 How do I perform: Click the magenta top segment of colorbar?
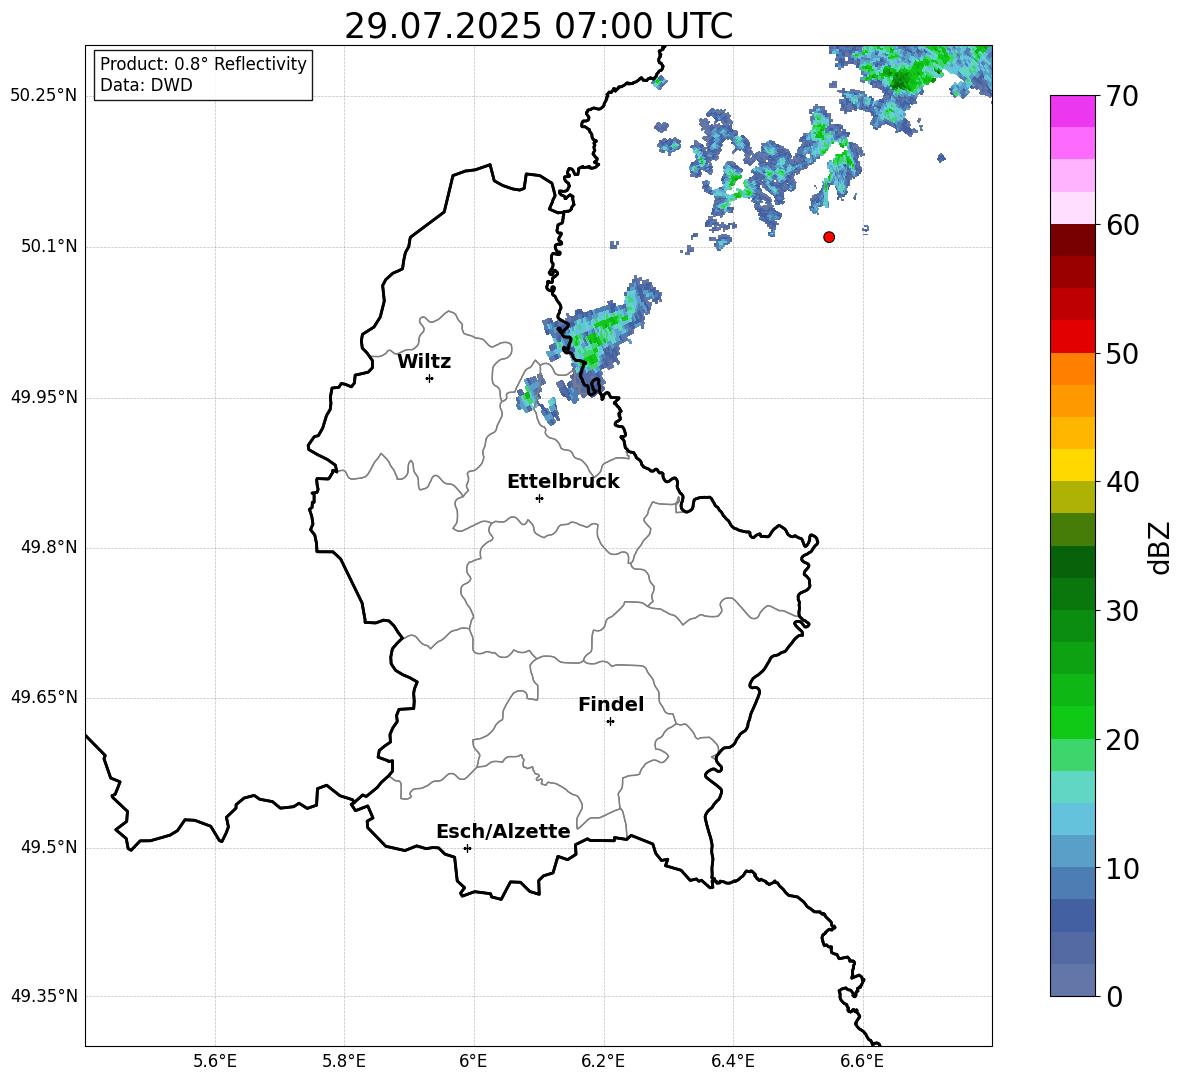(1072, 111)
